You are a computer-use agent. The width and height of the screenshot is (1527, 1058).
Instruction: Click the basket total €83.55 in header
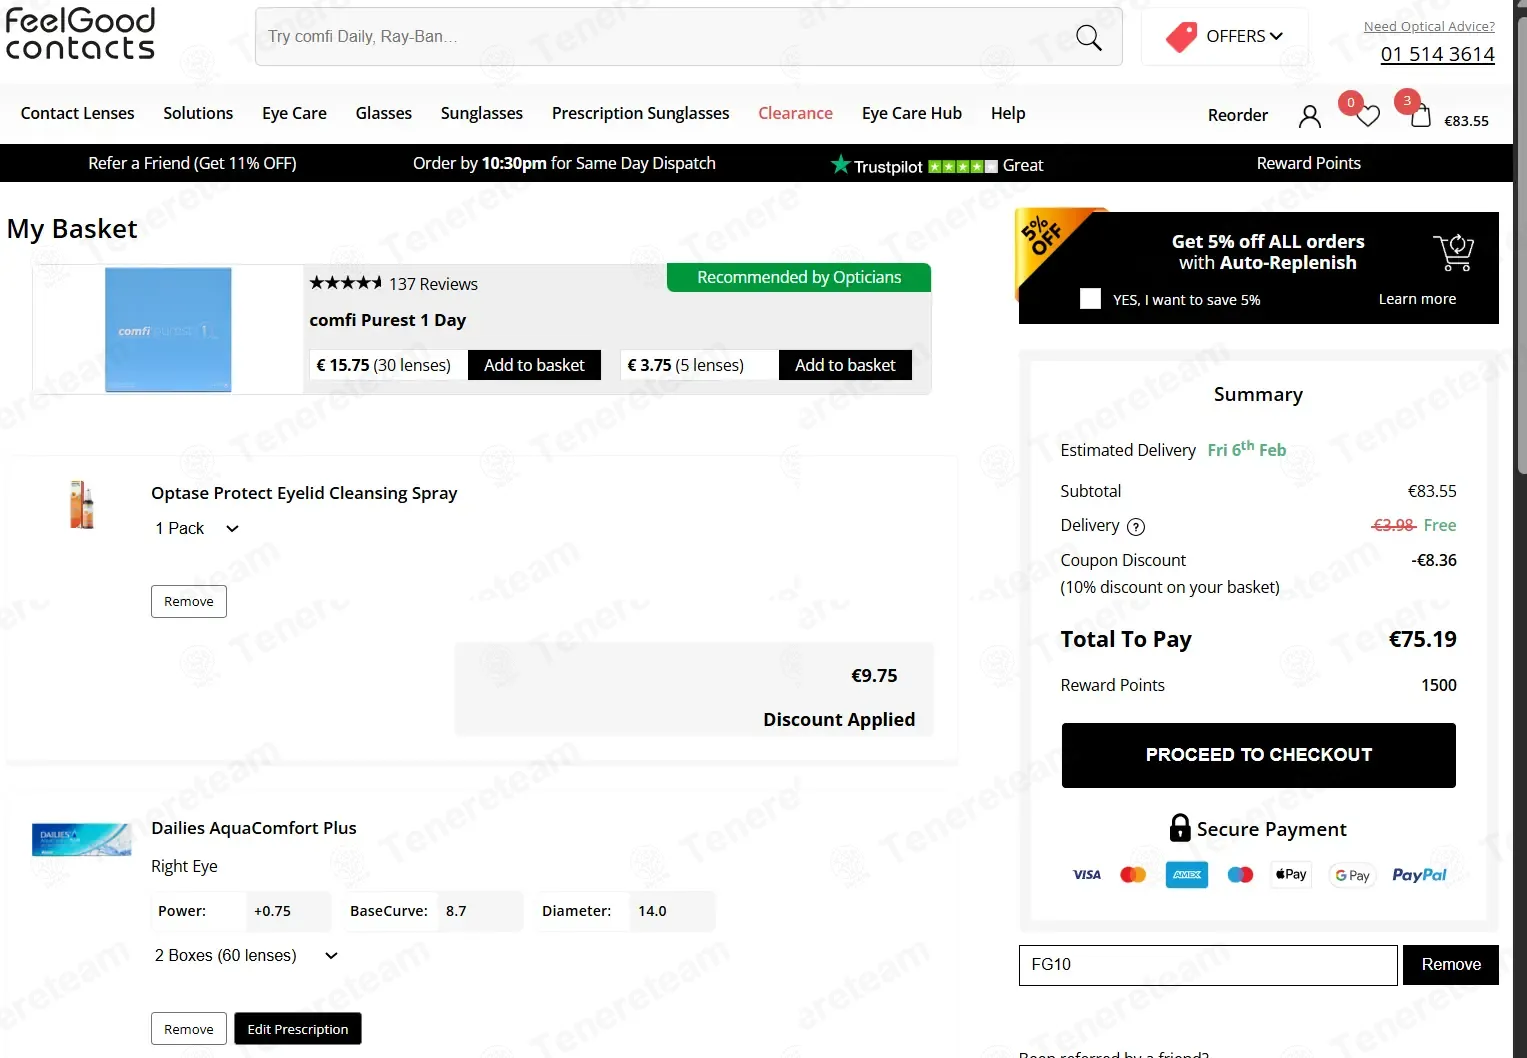(x=1466, y=121)
